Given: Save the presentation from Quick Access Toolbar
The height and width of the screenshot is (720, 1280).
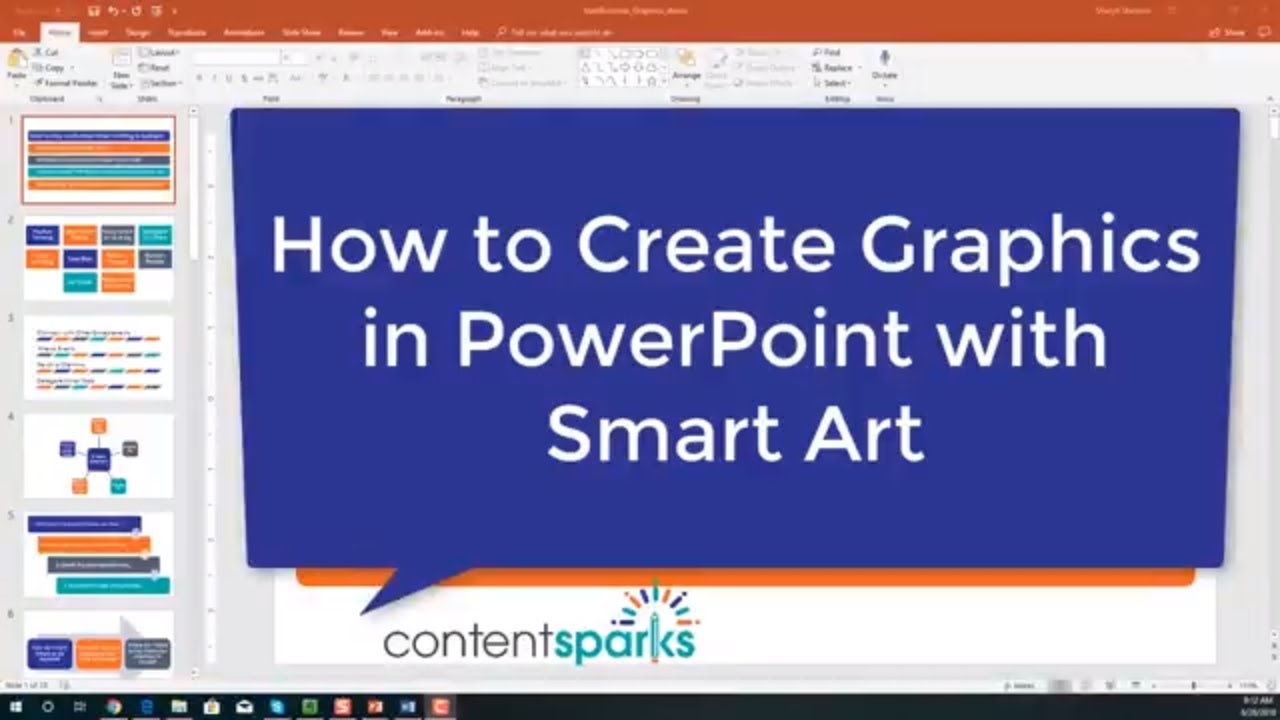Looking at the screenshot, I should pyautogui.click(x=93, y=12).
